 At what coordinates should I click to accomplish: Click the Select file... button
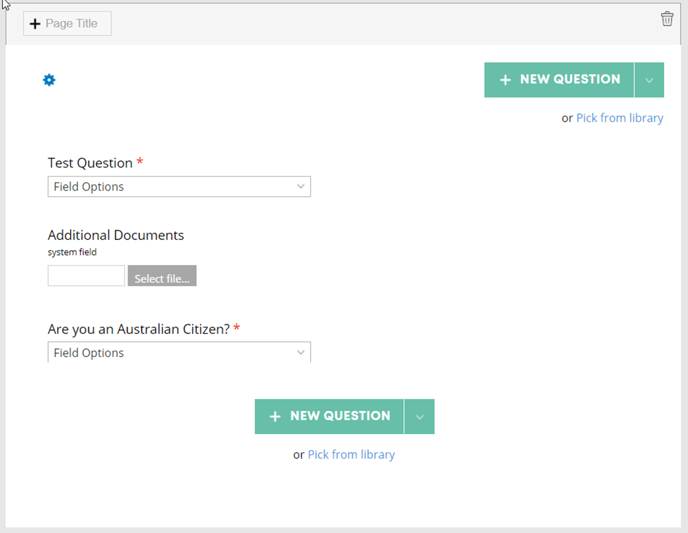[162, 275]
